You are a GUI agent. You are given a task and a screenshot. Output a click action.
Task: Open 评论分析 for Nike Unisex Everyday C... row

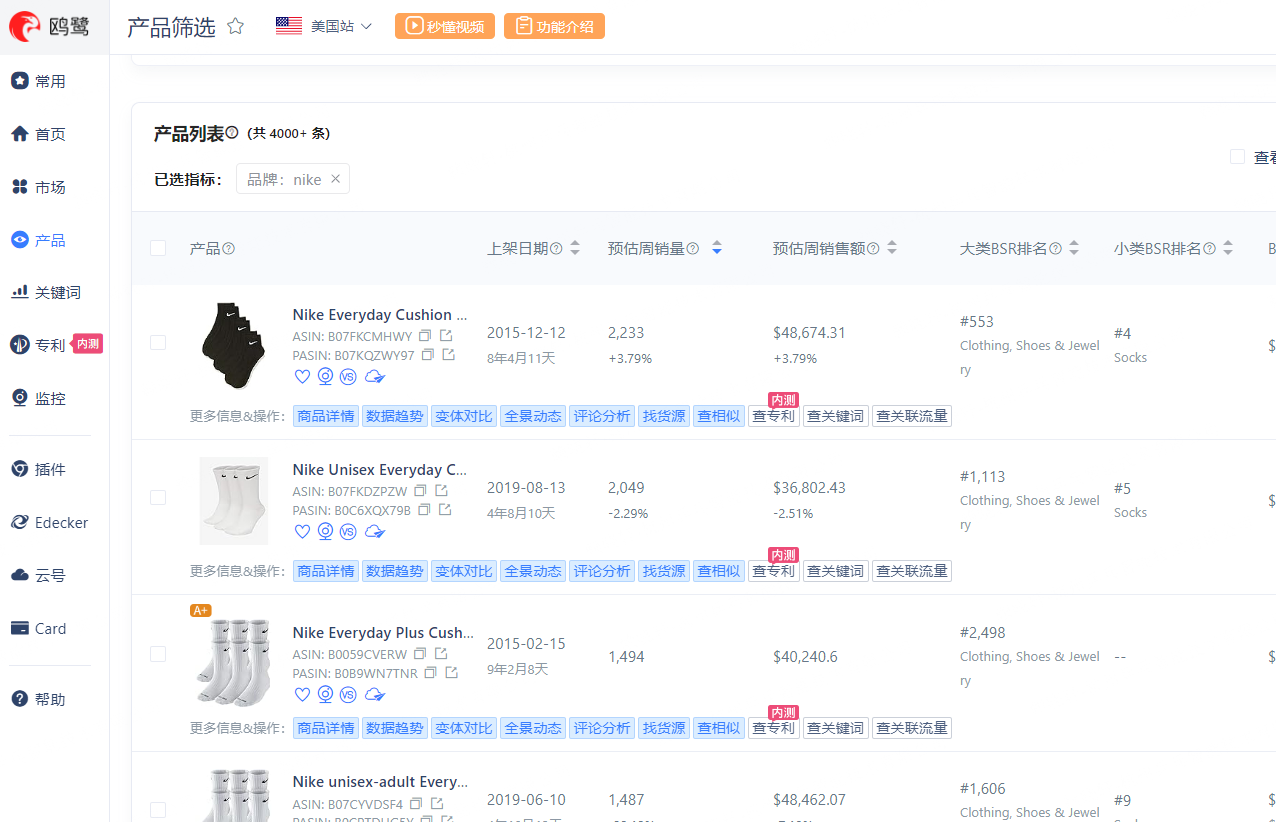click(x=601, y=571)
